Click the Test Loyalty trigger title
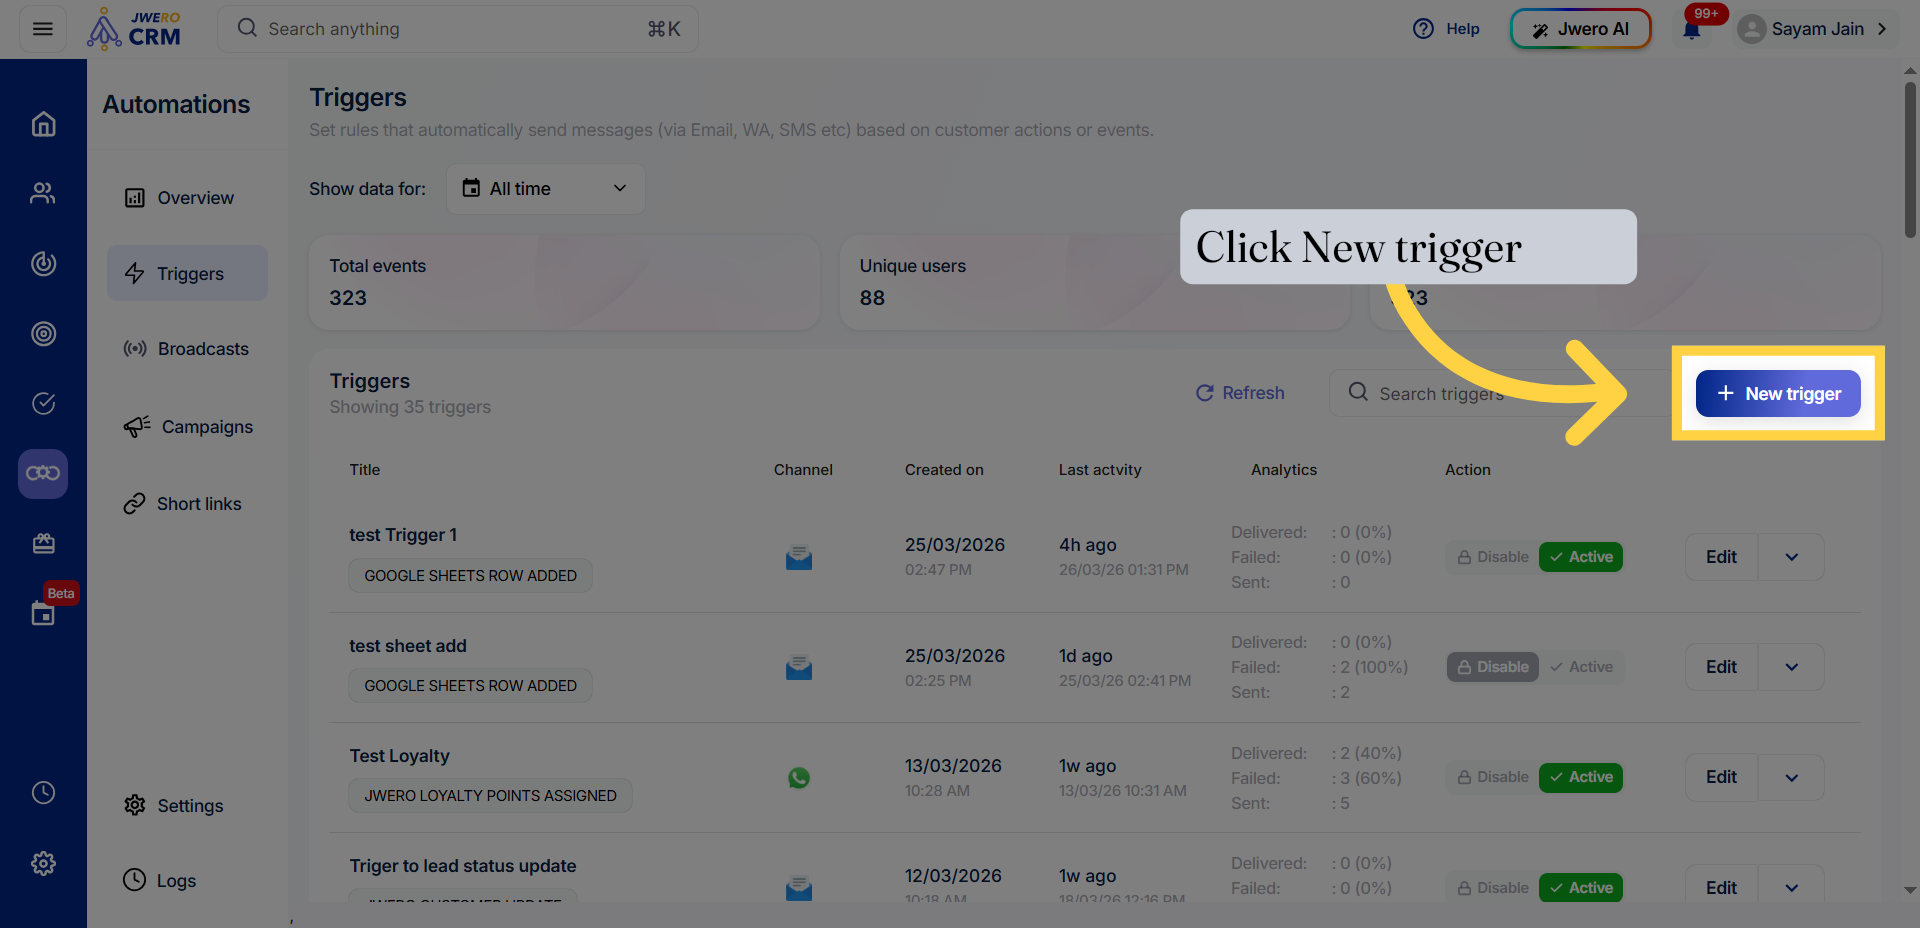The height and width of the screenshot is (928, 1920). [x=399, y=756]
